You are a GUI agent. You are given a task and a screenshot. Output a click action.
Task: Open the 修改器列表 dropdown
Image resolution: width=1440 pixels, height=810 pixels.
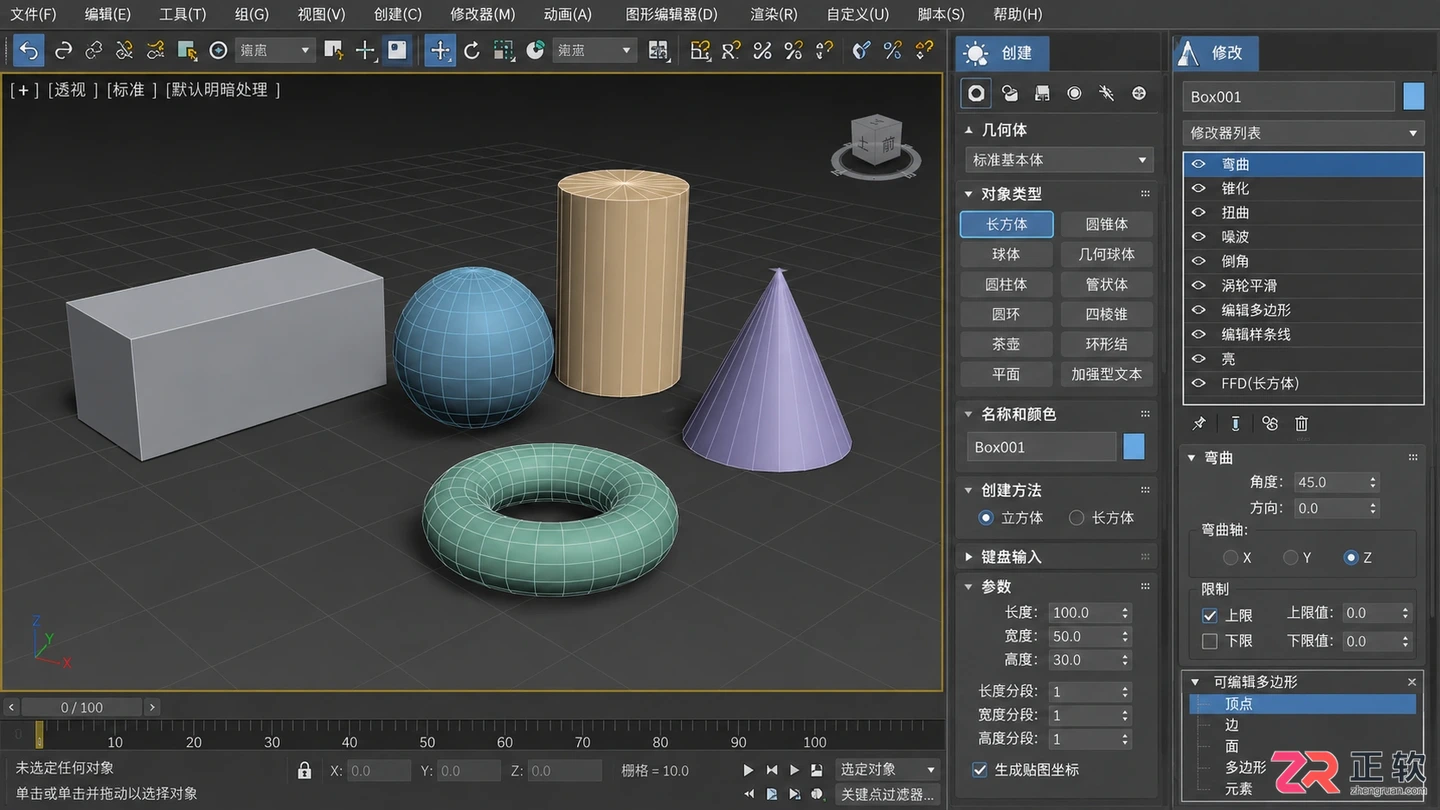pos(1304,133)
